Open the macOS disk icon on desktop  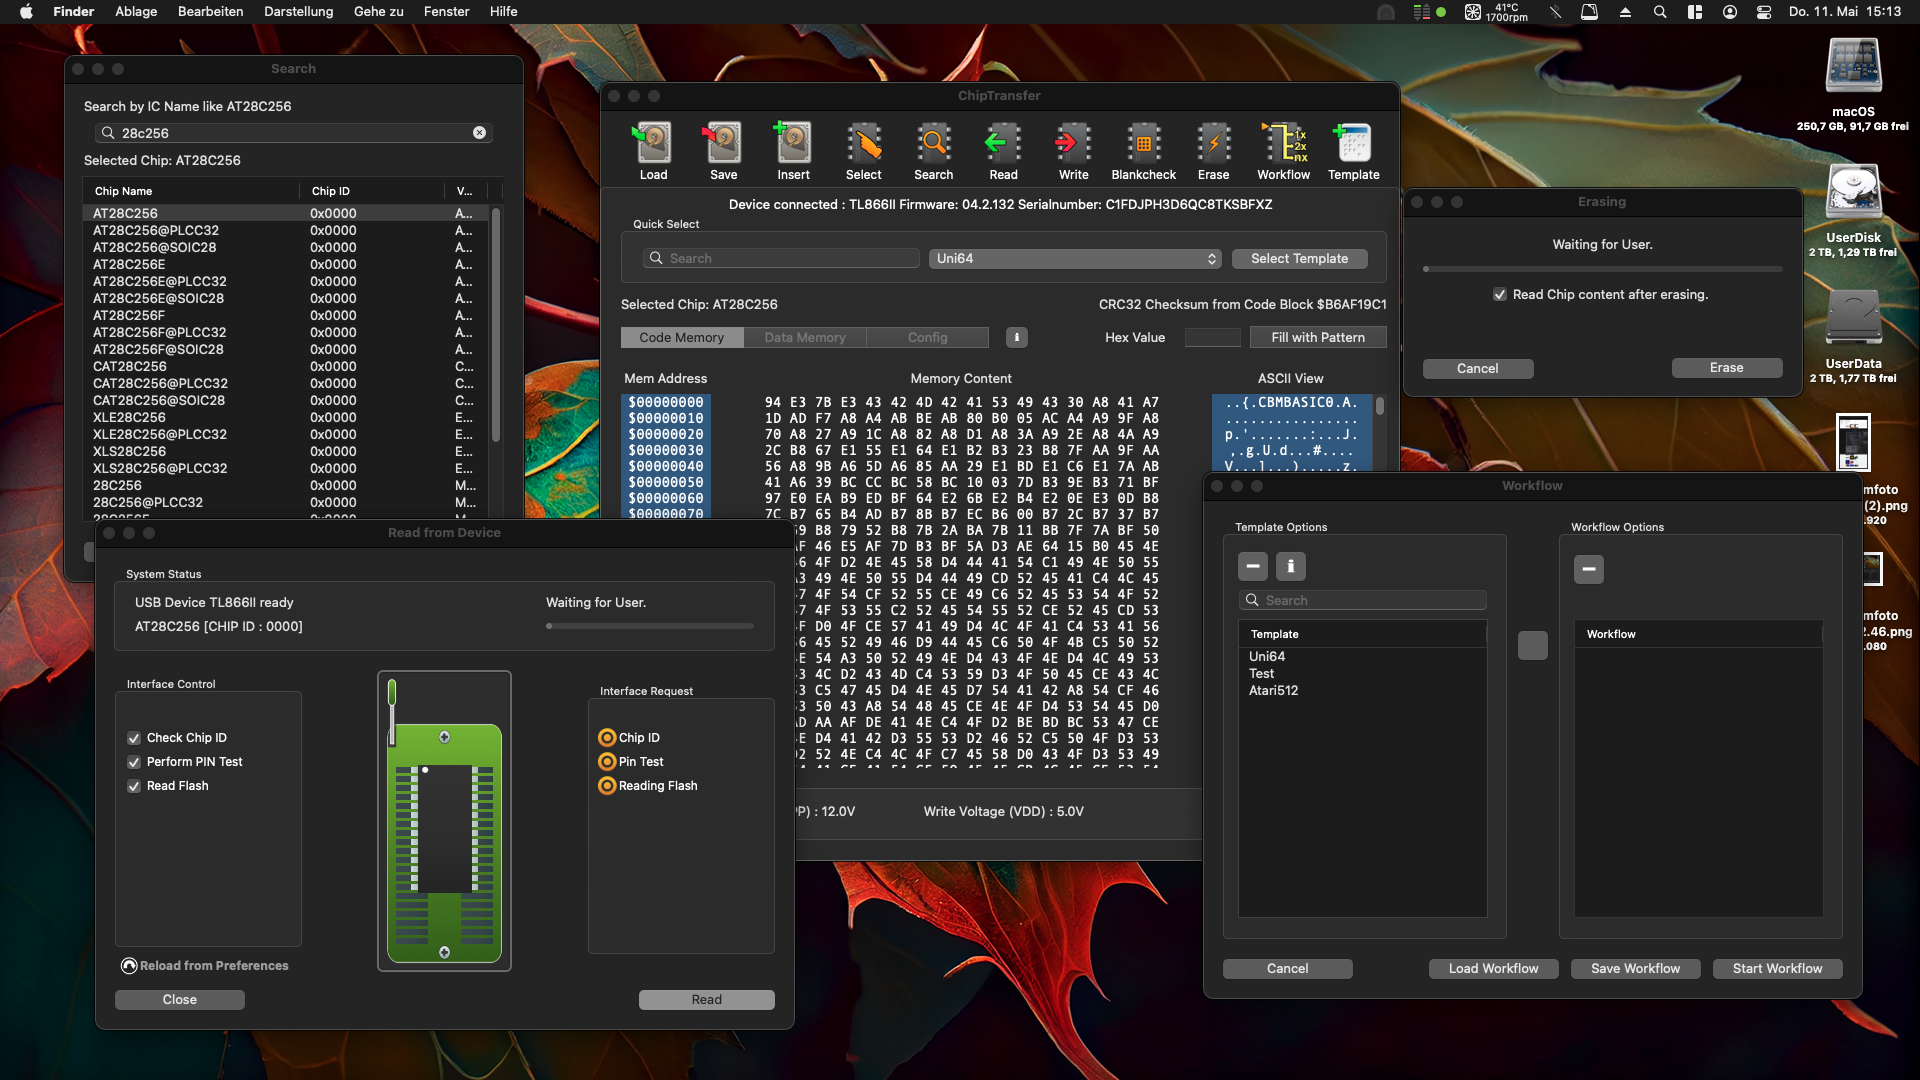(1853, 68)
